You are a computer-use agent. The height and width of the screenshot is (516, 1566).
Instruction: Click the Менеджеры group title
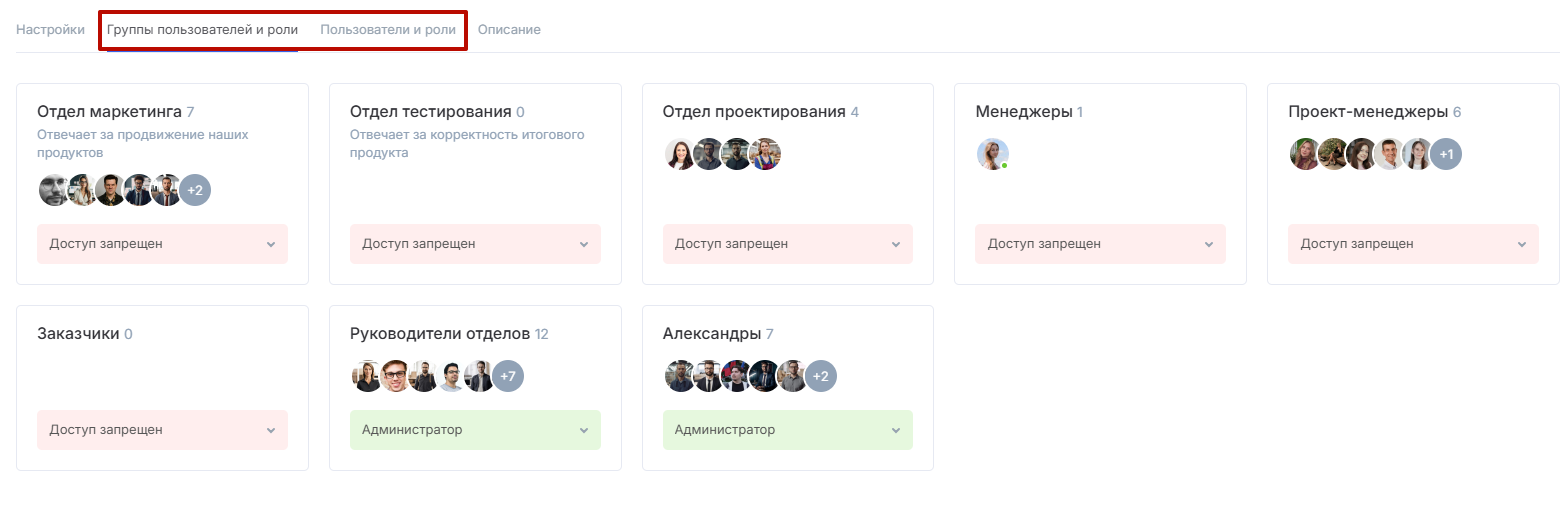point(1023,112)
